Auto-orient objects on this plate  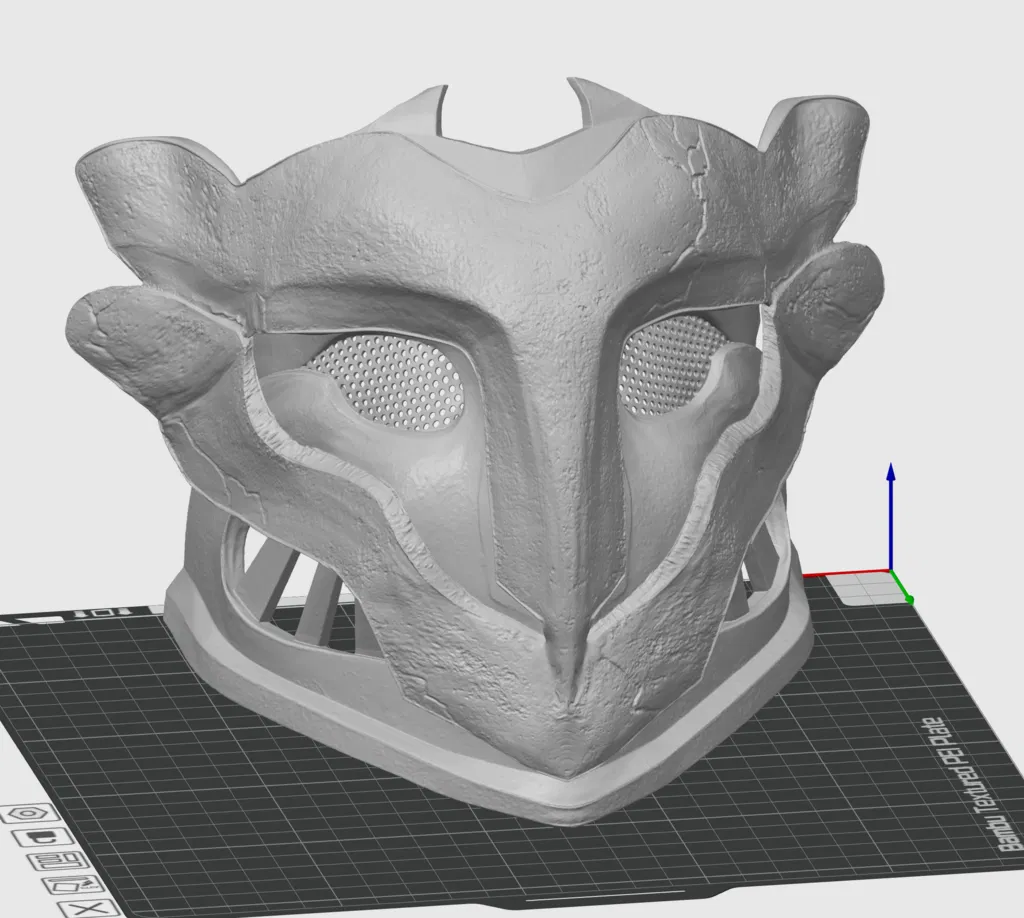71,886
